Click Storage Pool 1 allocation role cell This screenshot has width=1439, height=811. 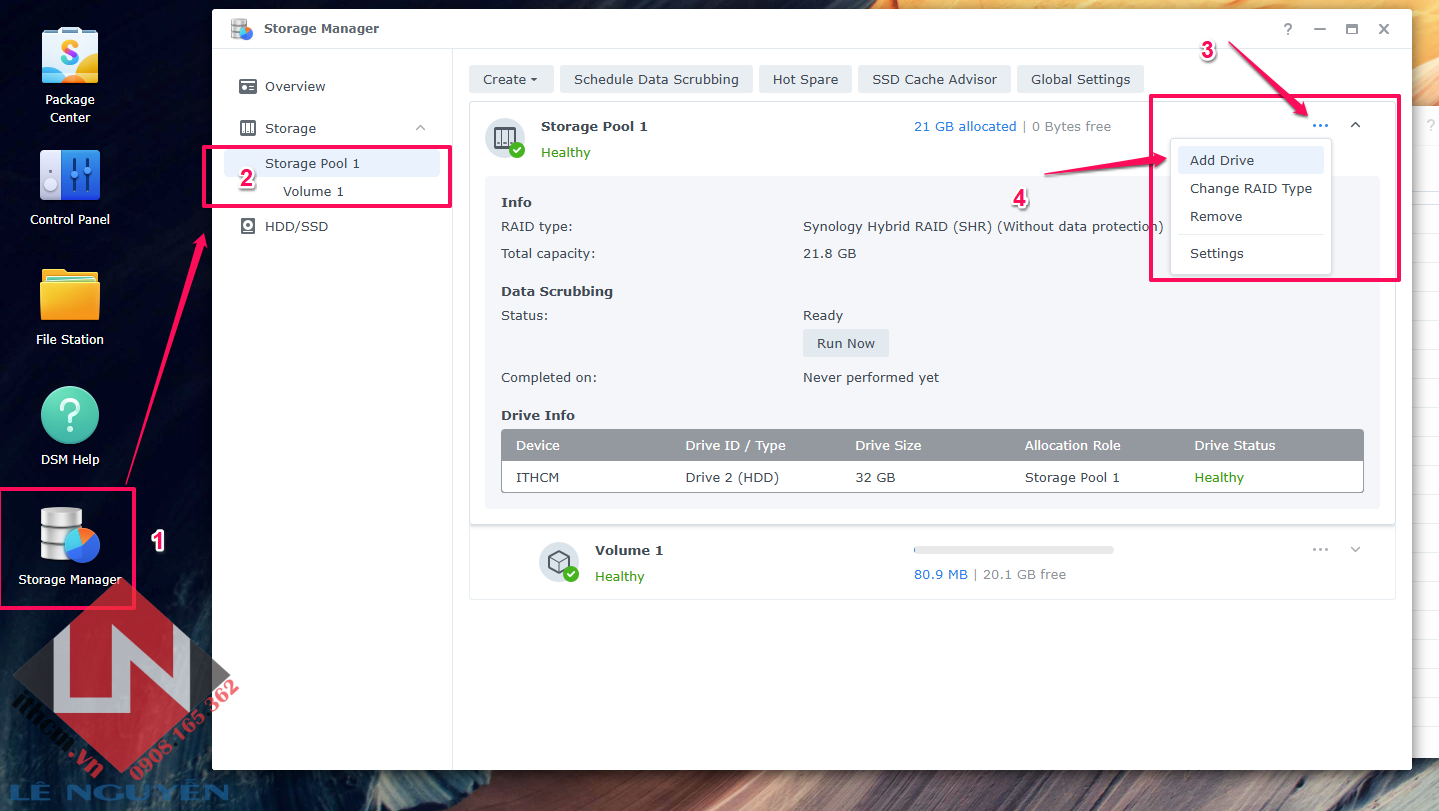click(1072, 477)
